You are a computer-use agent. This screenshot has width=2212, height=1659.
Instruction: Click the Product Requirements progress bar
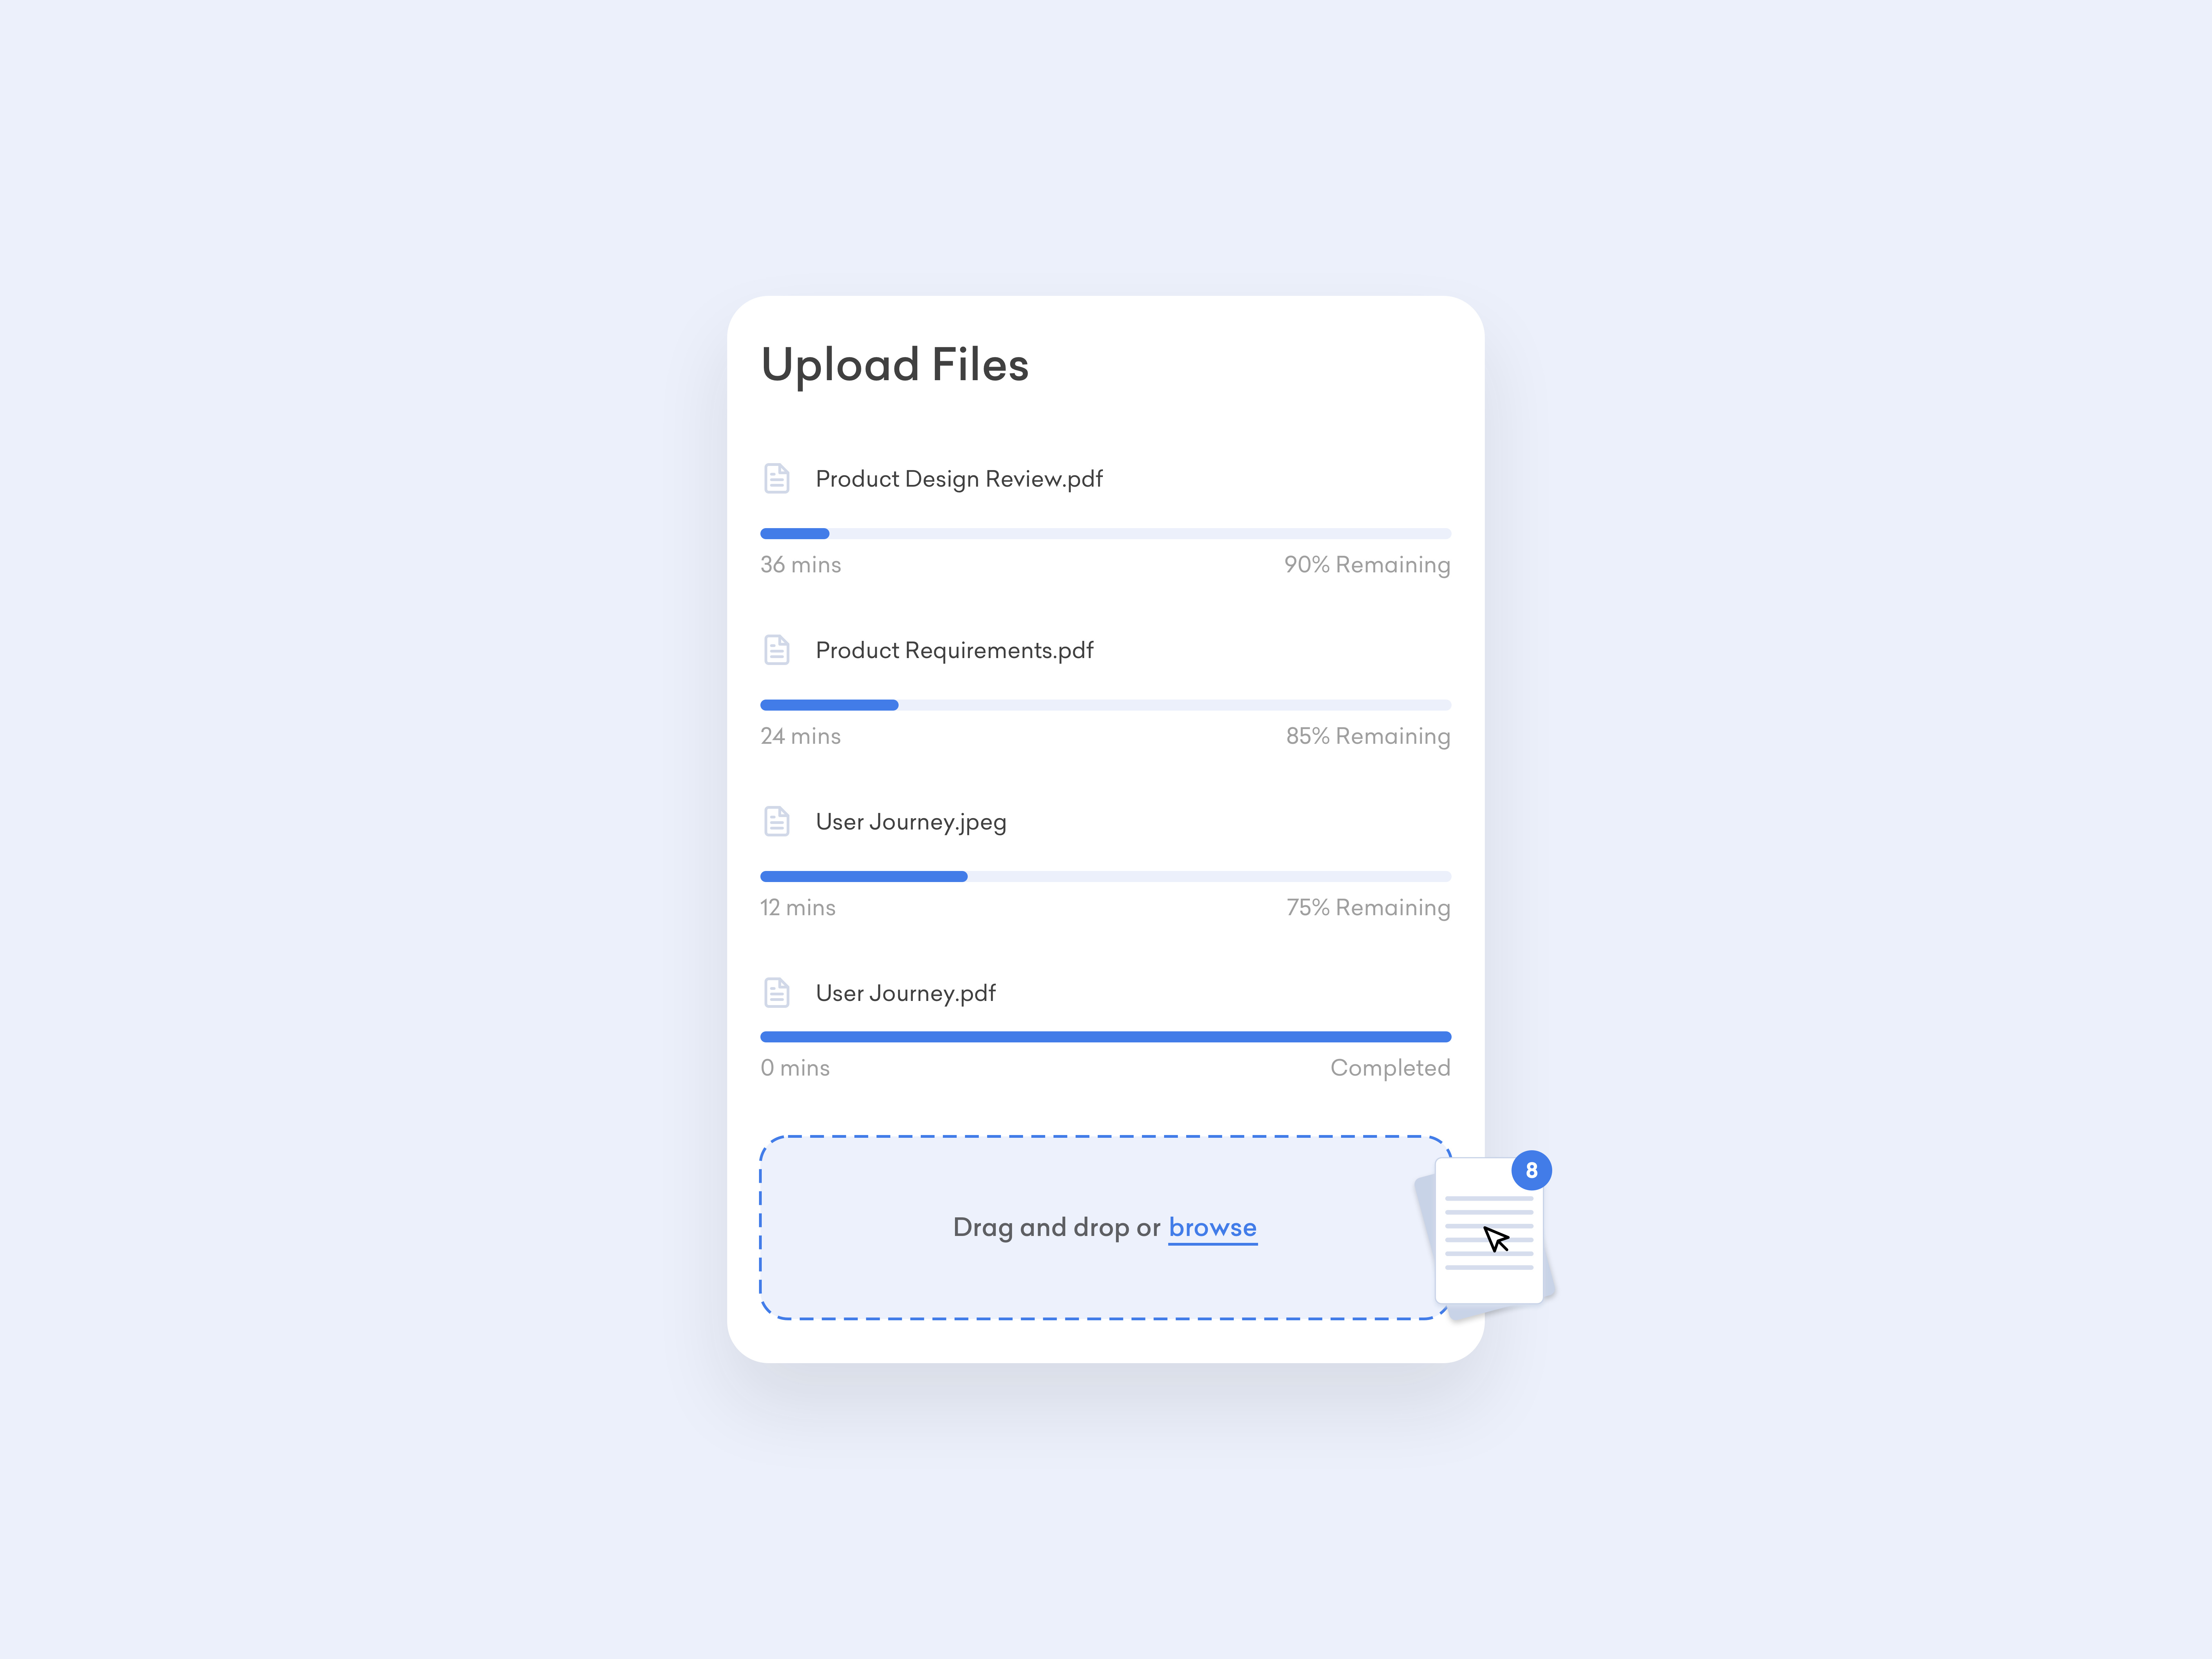[1105, 705]
